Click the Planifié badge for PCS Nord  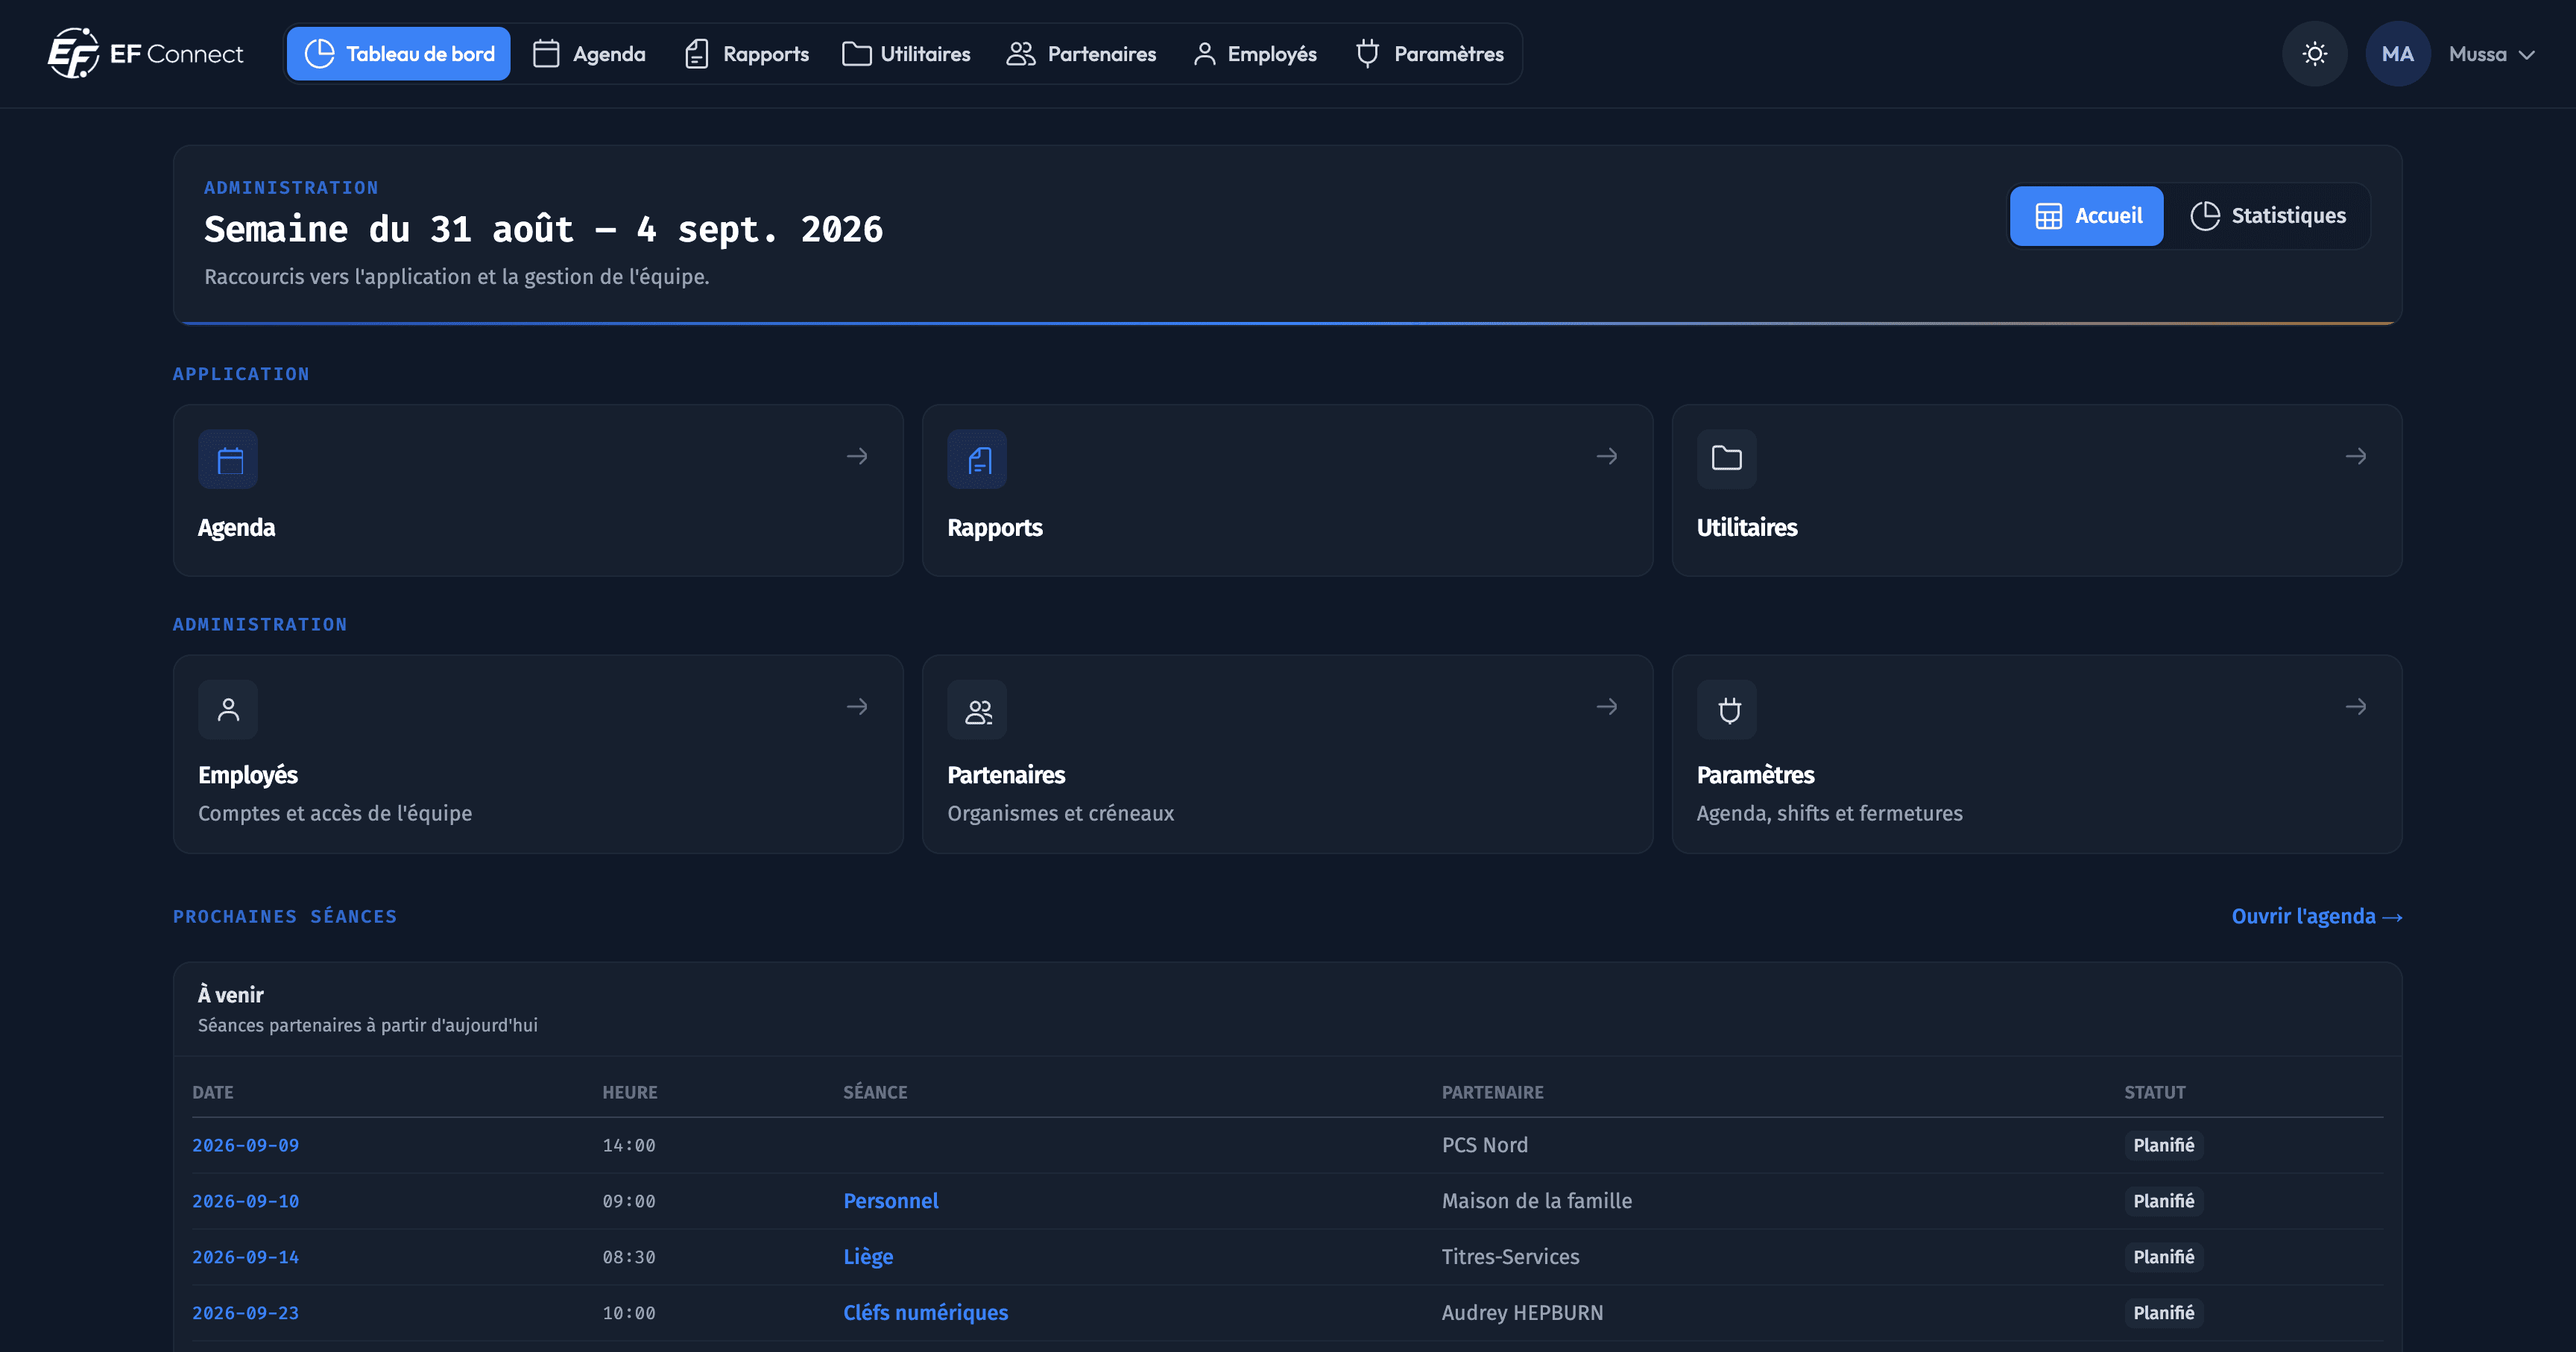click(2163, 1145)
